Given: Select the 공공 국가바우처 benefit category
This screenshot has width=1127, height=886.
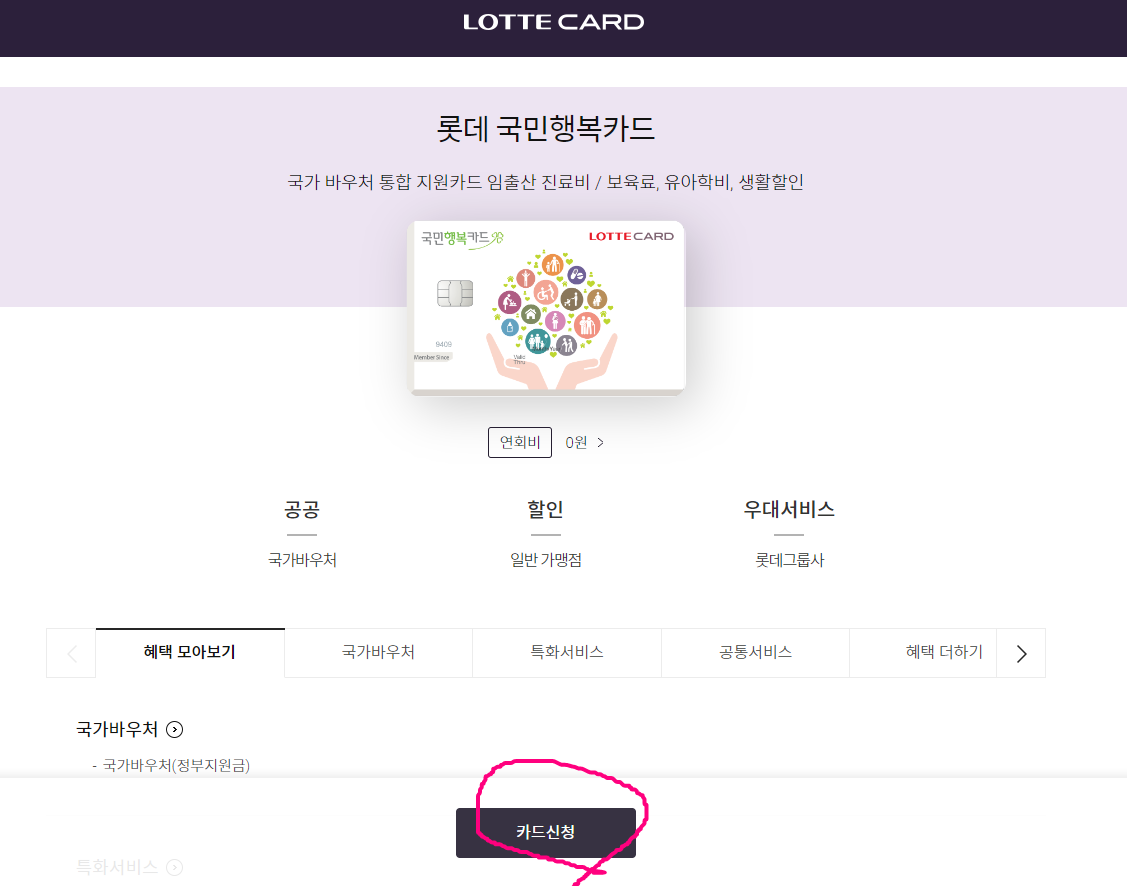Looking at the screenshot, I should (301, 534).
